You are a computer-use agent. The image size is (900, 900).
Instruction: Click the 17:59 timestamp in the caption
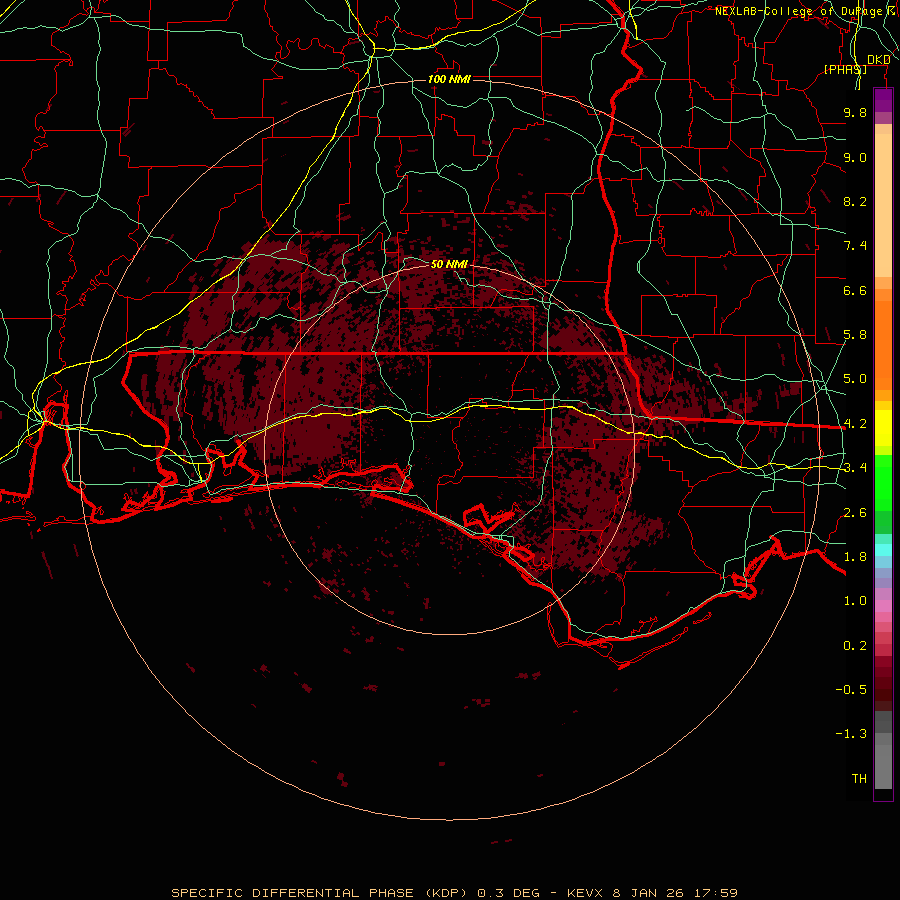coord(715,893)
